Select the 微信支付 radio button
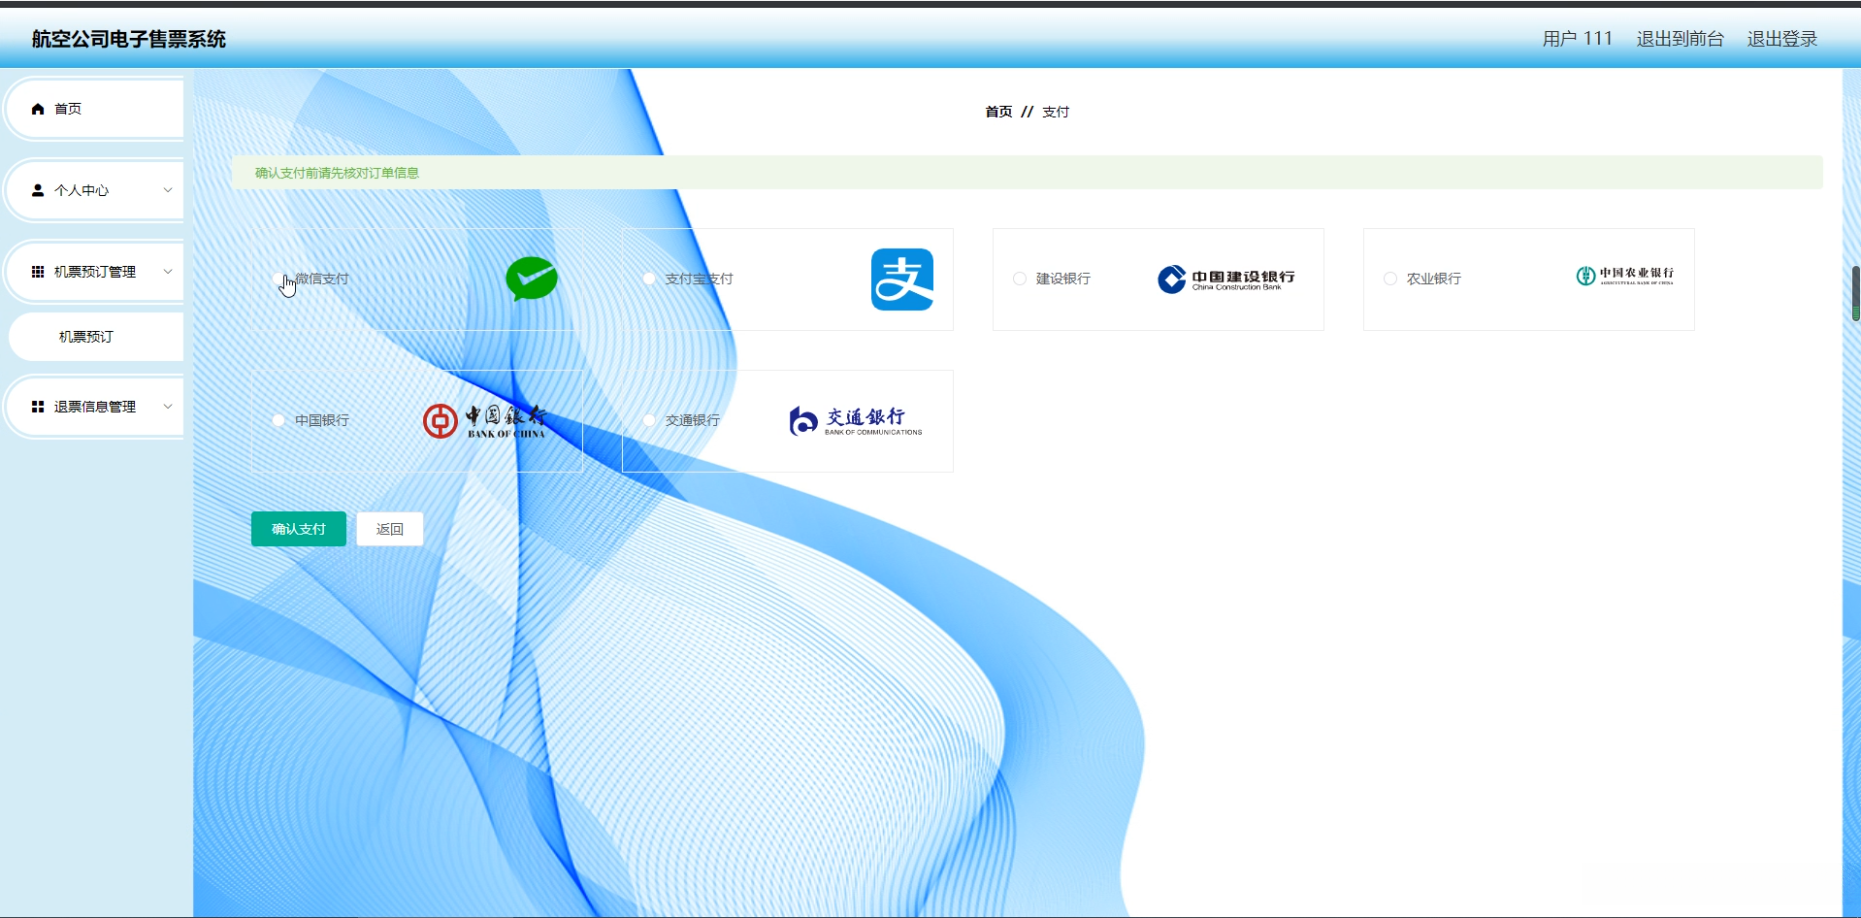Image resolution: width=1861 pixels, height=918 pixels. pos(278,279)
